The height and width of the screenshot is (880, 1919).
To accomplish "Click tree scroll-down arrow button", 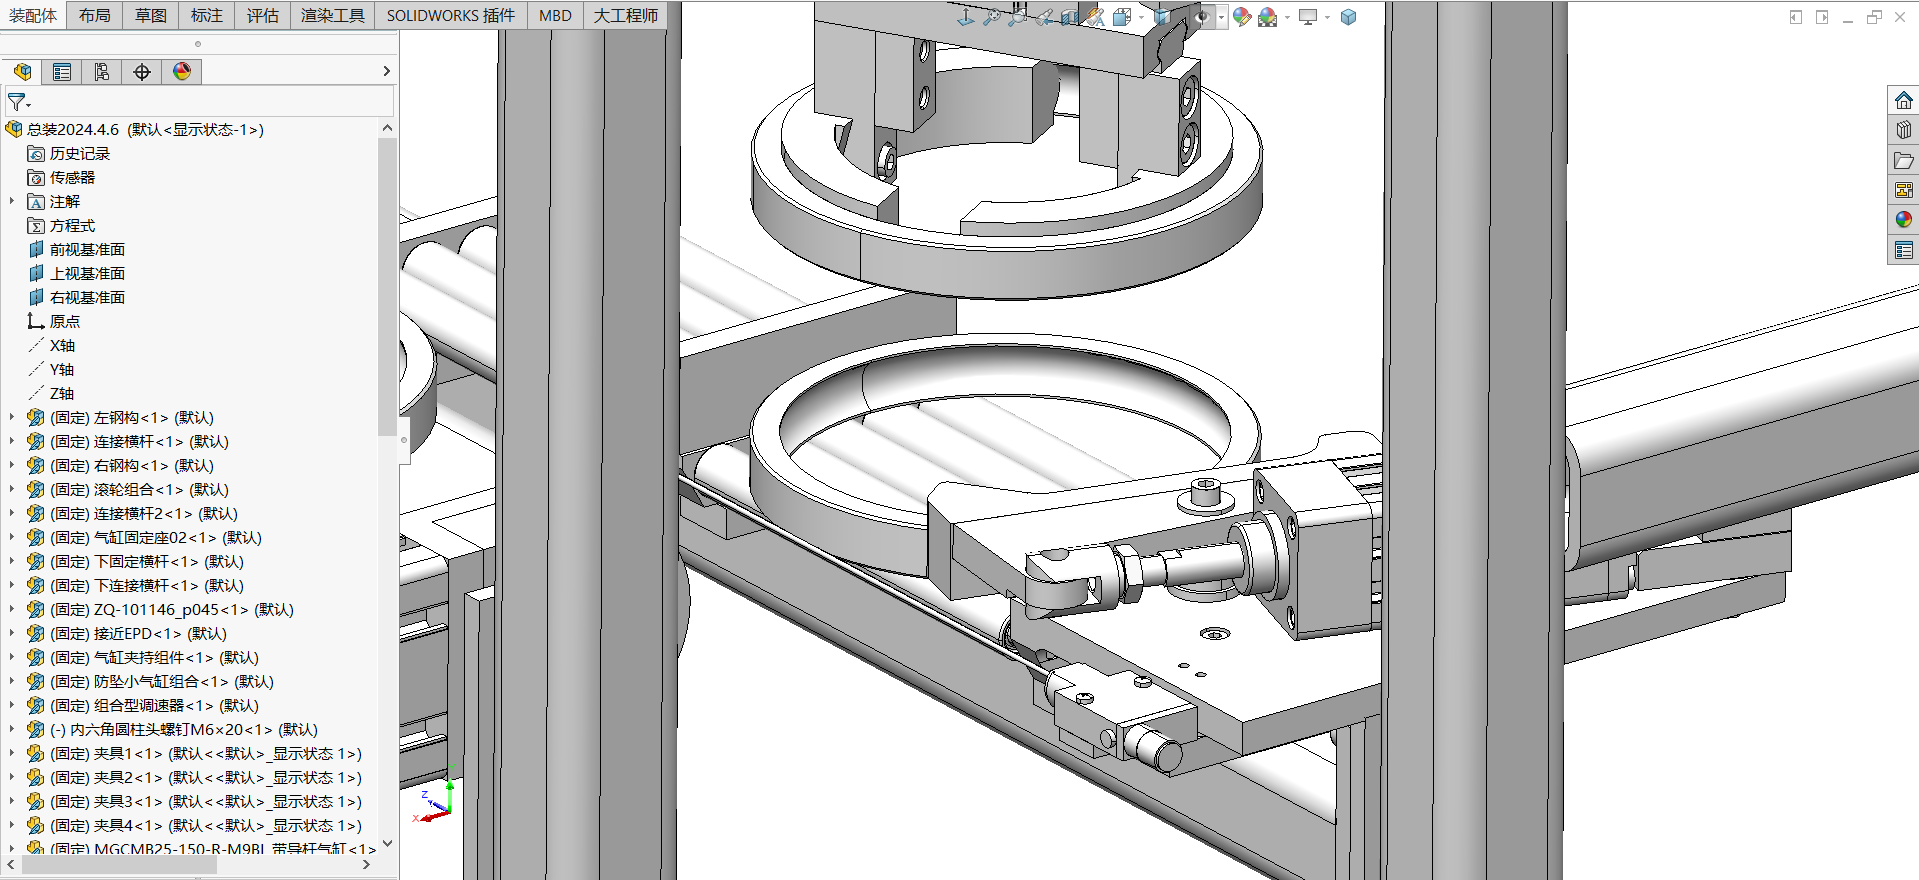I will click(x=387, y=843).
